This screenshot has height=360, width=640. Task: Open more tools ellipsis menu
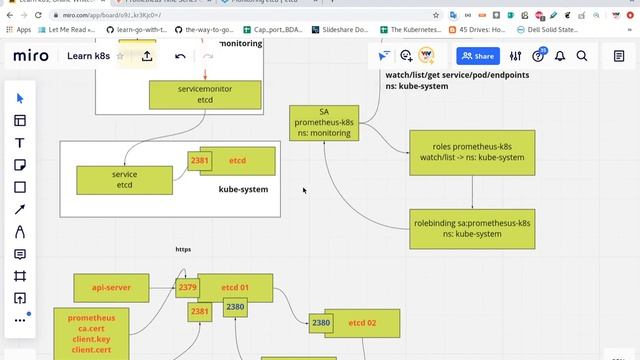[20, 320]
